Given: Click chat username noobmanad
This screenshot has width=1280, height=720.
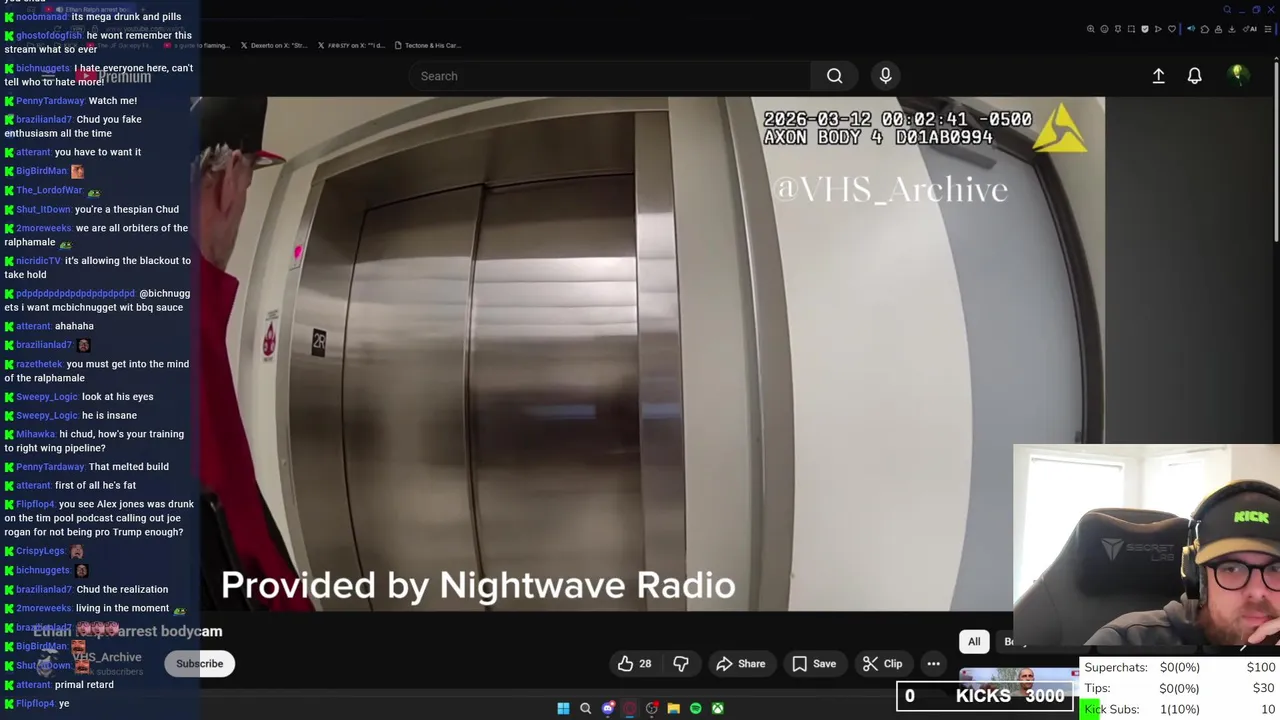Looking at the screenshot, I should pyautogui.click(x=42, y=17).
